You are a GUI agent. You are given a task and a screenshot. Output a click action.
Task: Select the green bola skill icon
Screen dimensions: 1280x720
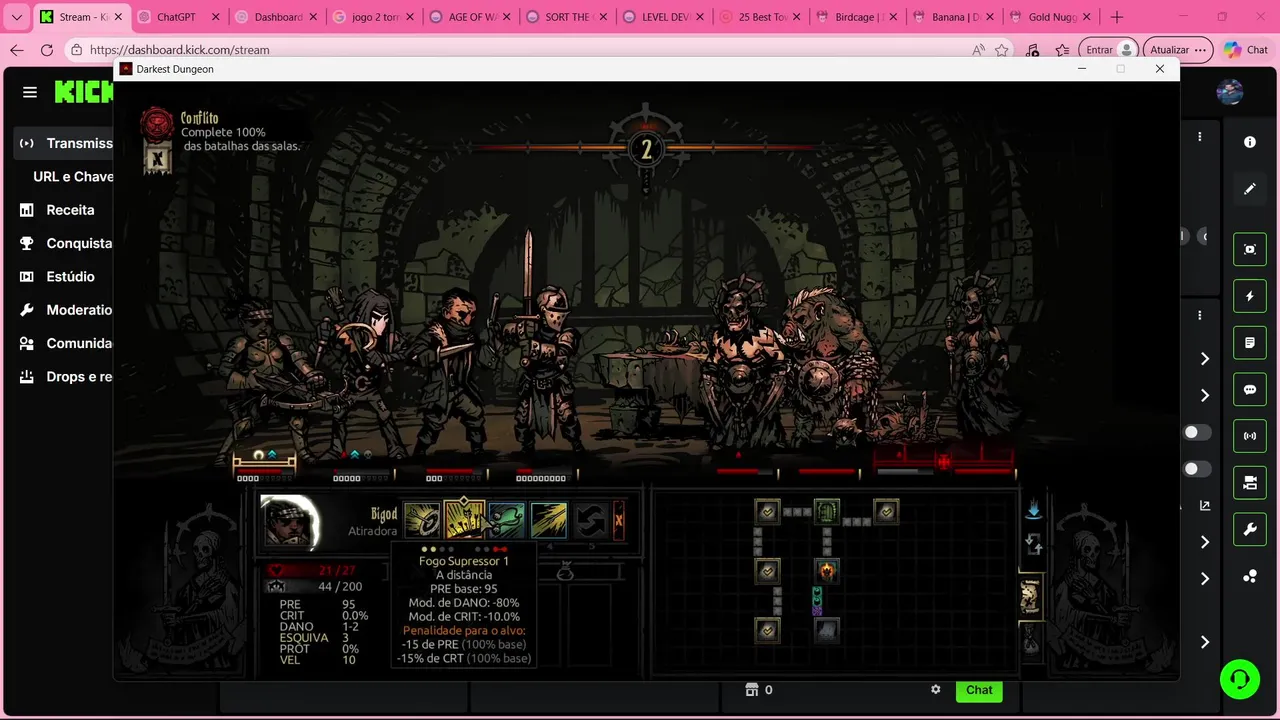(x=507, y=520)
